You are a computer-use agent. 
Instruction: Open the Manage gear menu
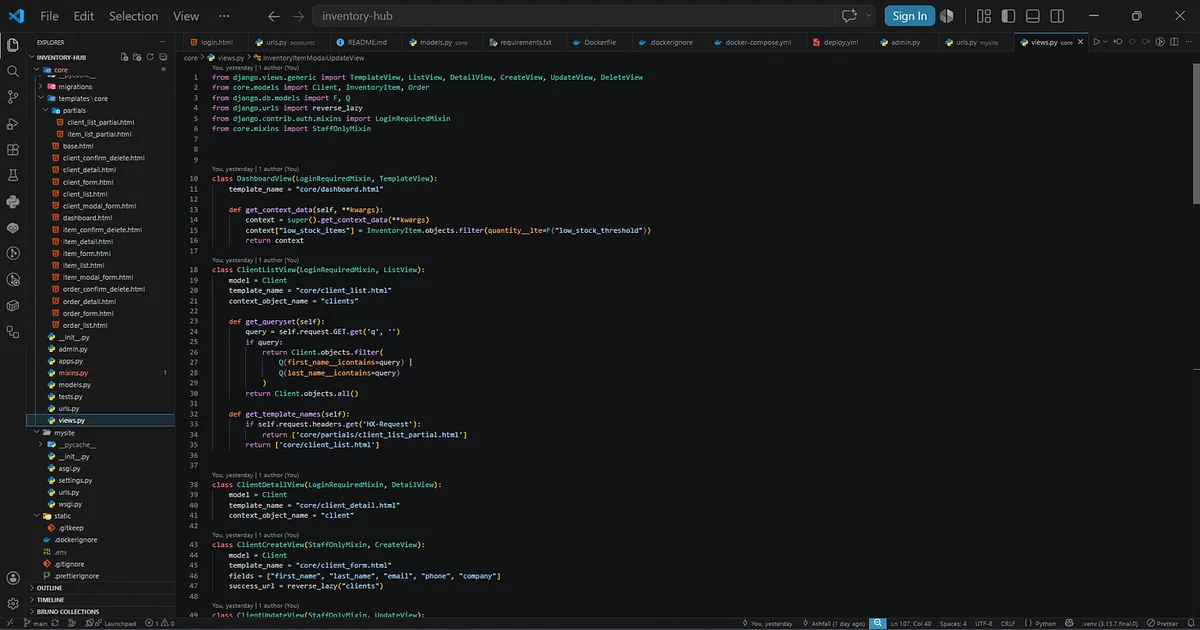tap(13, 604)
